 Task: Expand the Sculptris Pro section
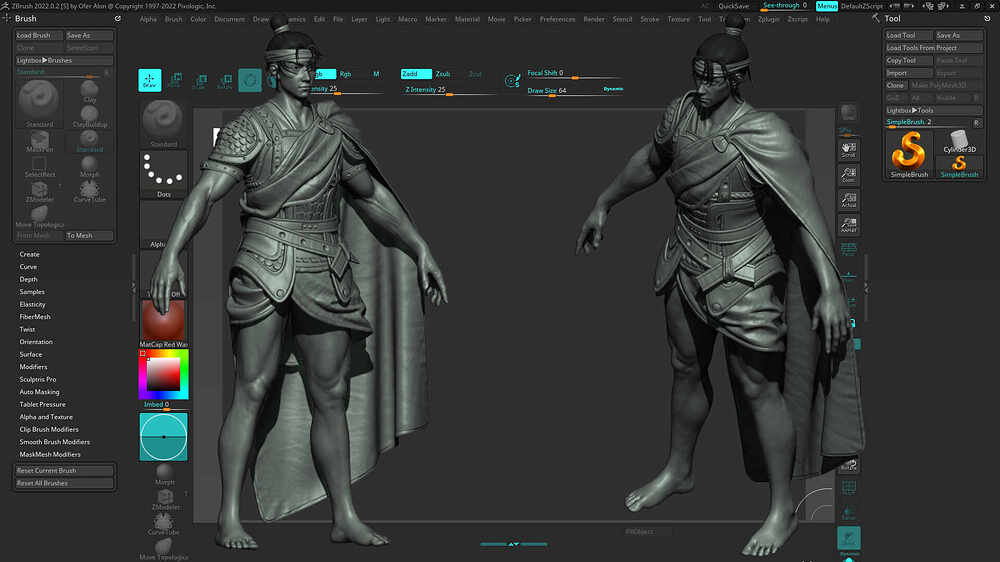pyautogui.click(x=38, y=379)
